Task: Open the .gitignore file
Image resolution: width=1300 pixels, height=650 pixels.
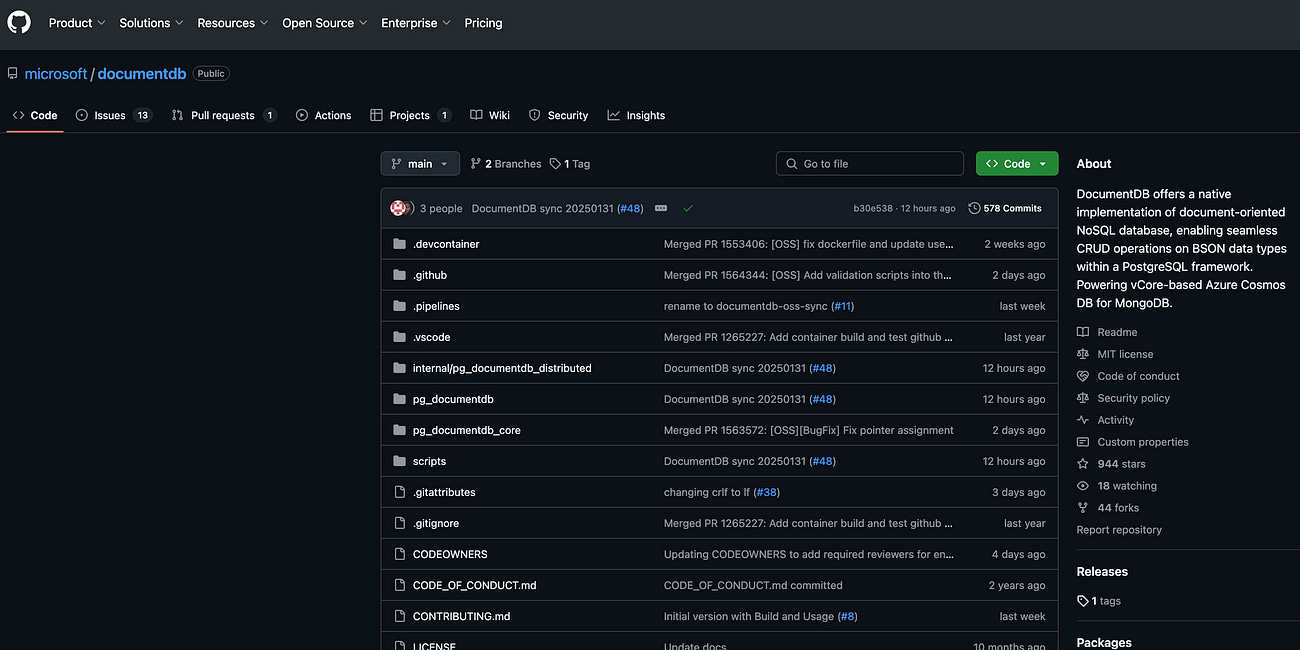Action: [x=436, y=523]
